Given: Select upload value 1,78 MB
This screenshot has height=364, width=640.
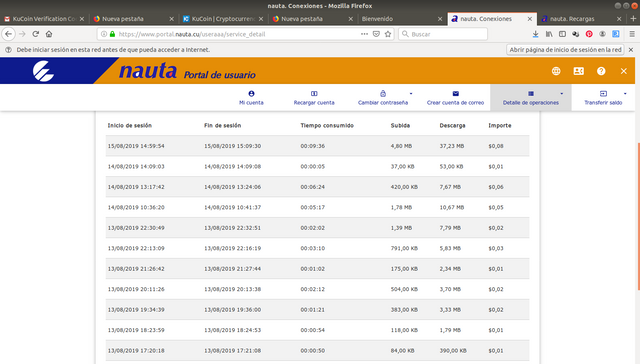Looking at the screenshot, I should pyautogui.click(x=401, y=207).
